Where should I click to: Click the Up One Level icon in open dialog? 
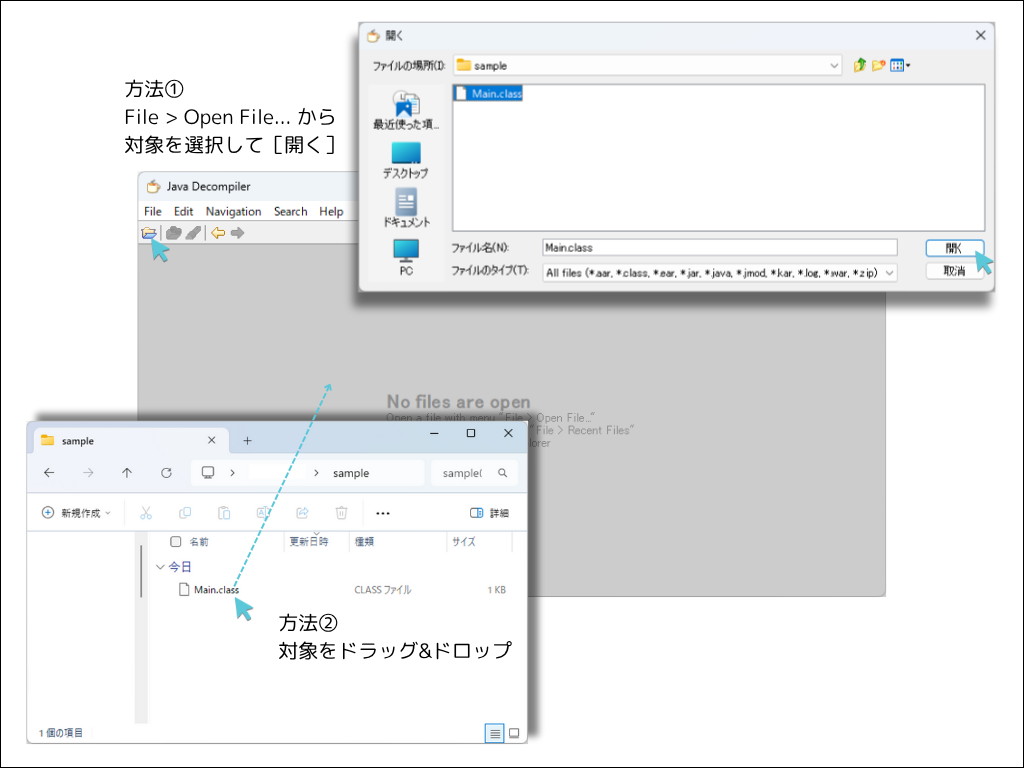(x=859, y=66)
